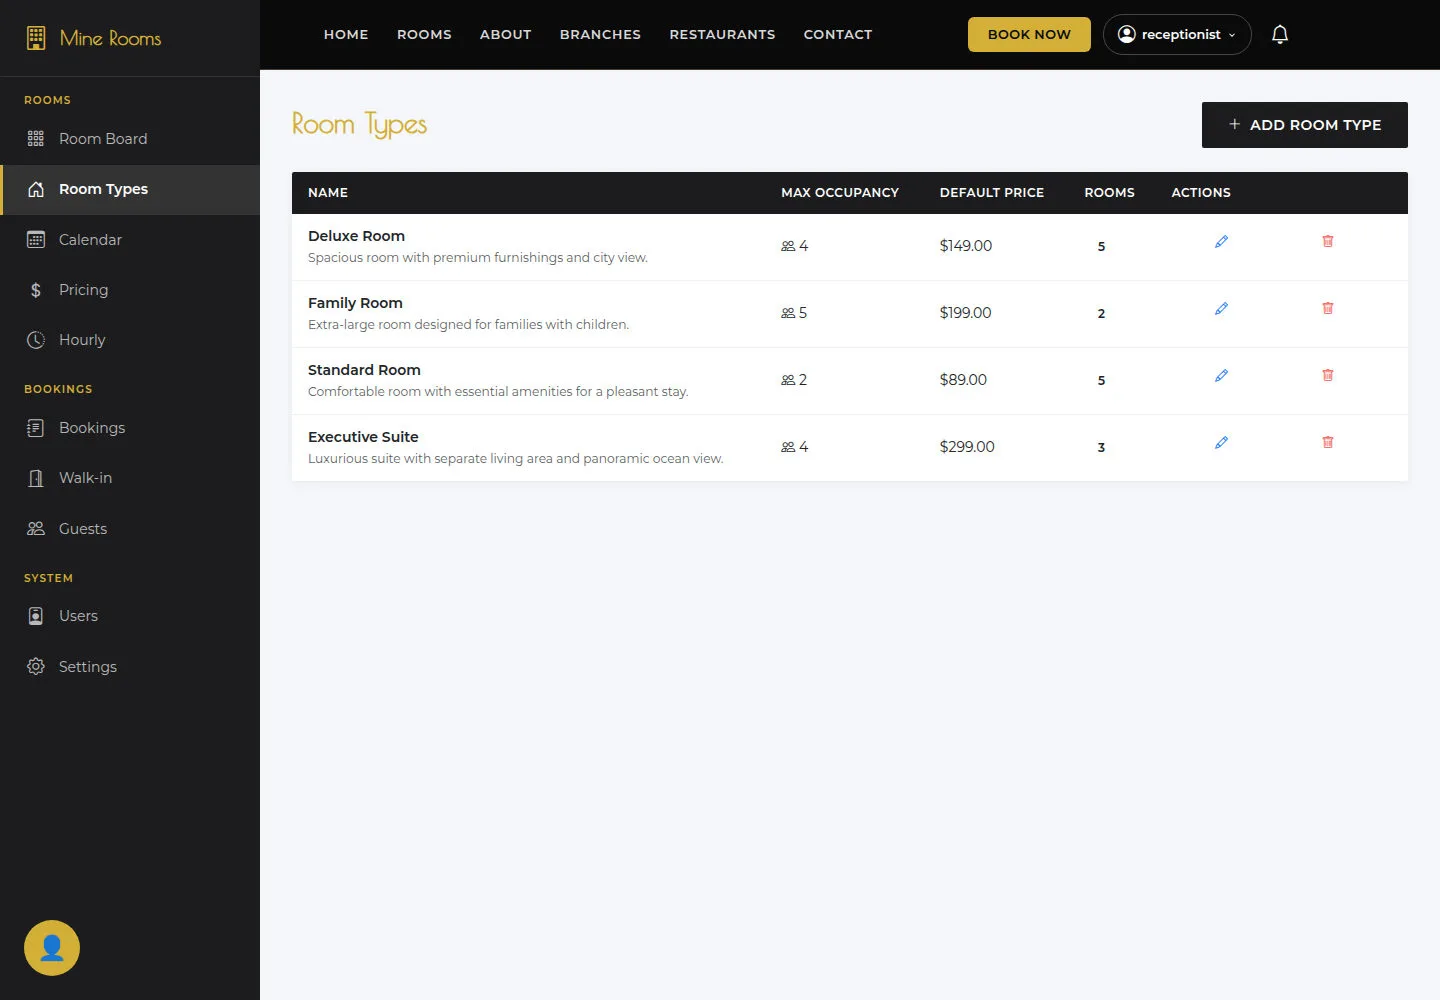This screenshot has height=1000, width=1440.
Task: Open Branches in top navigation
Action: click(600, 35)
